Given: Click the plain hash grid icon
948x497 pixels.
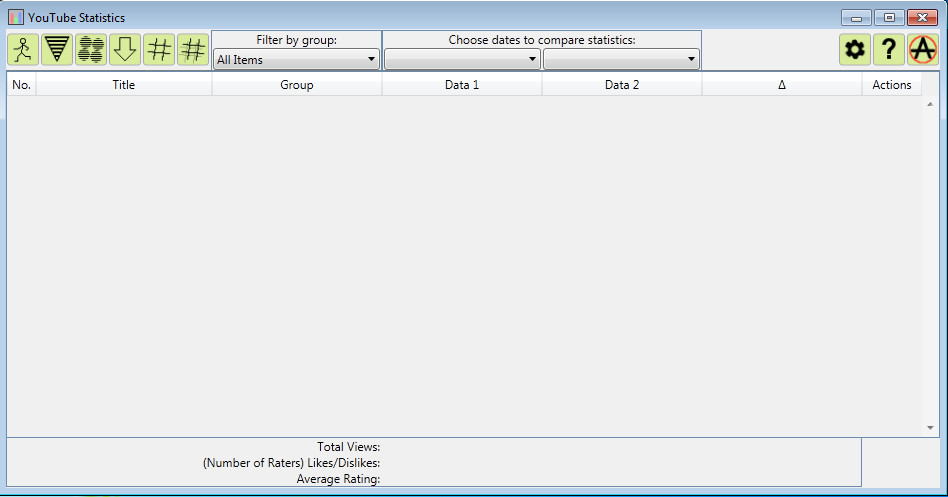Looking at the screenshot, I should click(159, 50).
